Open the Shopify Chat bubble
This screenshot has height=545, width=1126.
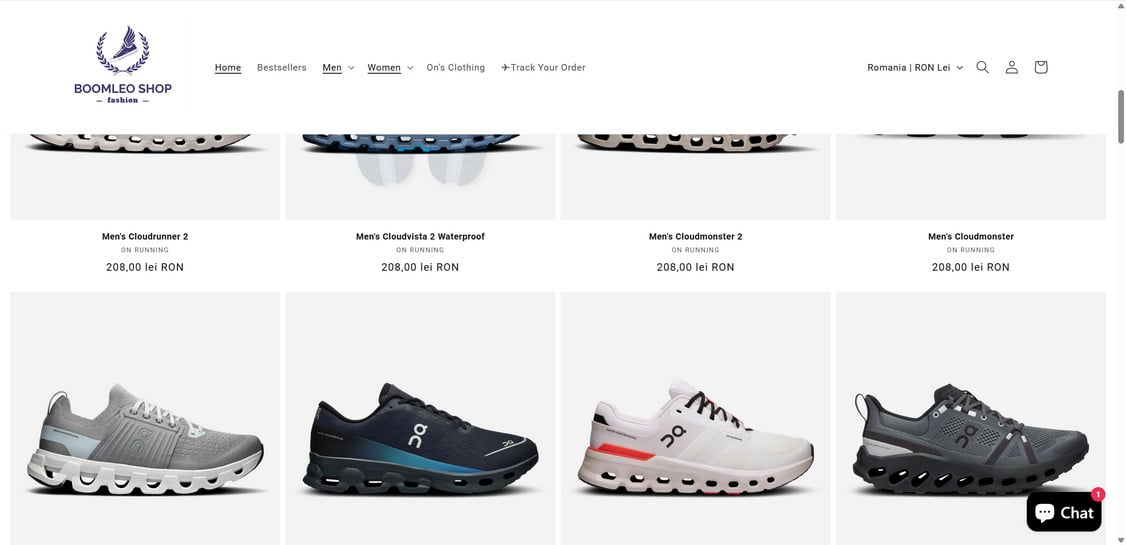point(1064,512)
